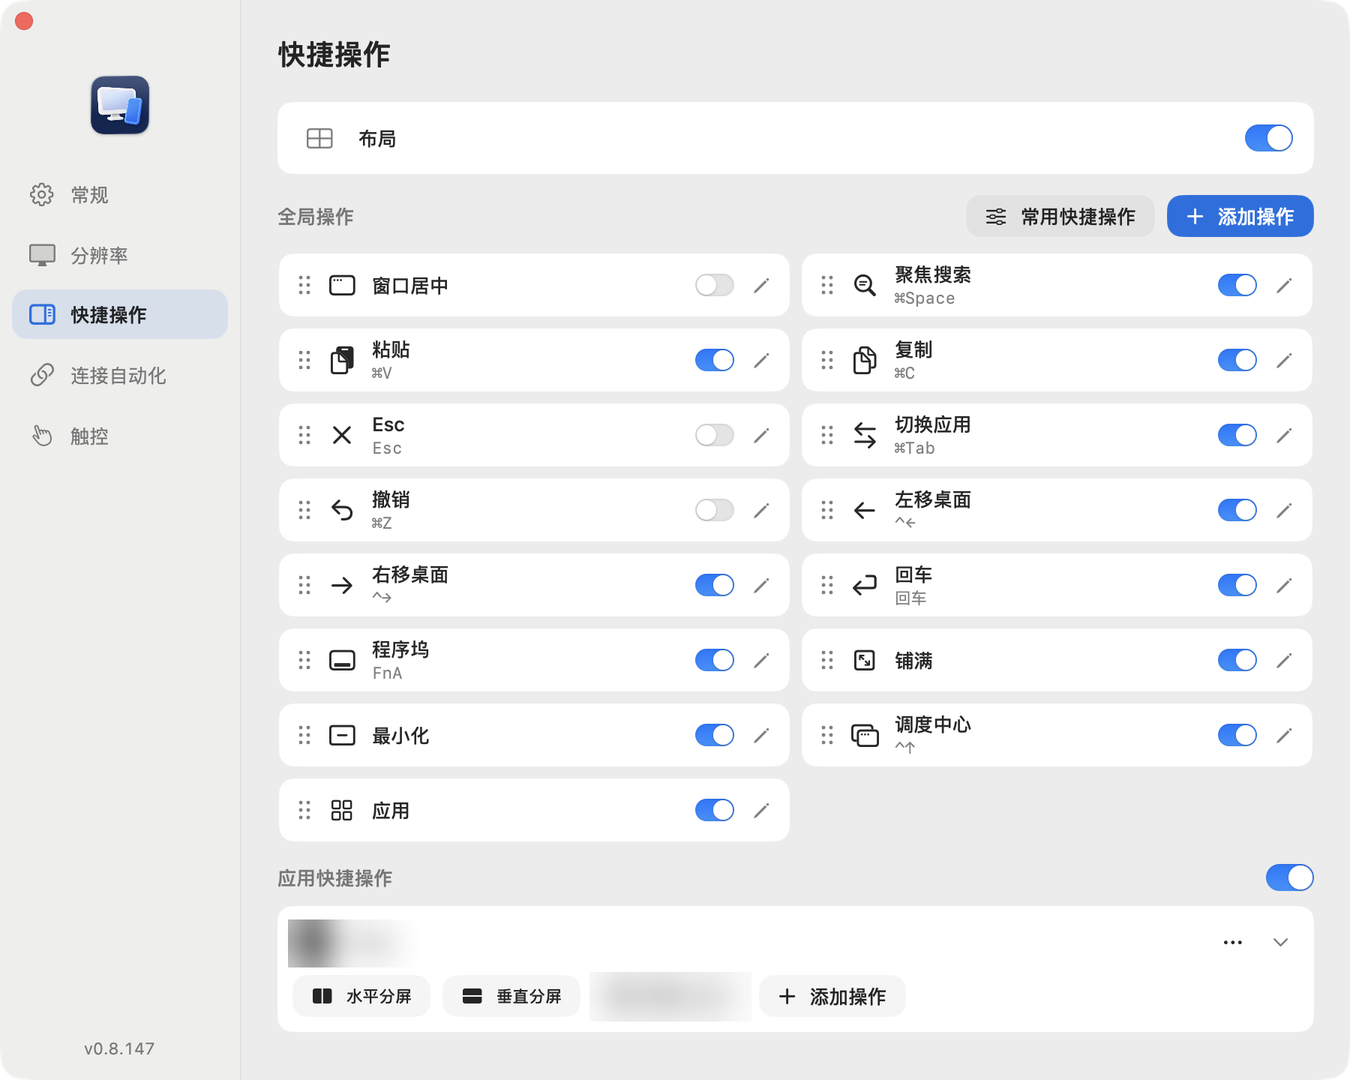Toggle off 应用快捷操作 section switch
Viewport: 1350px width, 1080px height.
tap(1290, 878)
